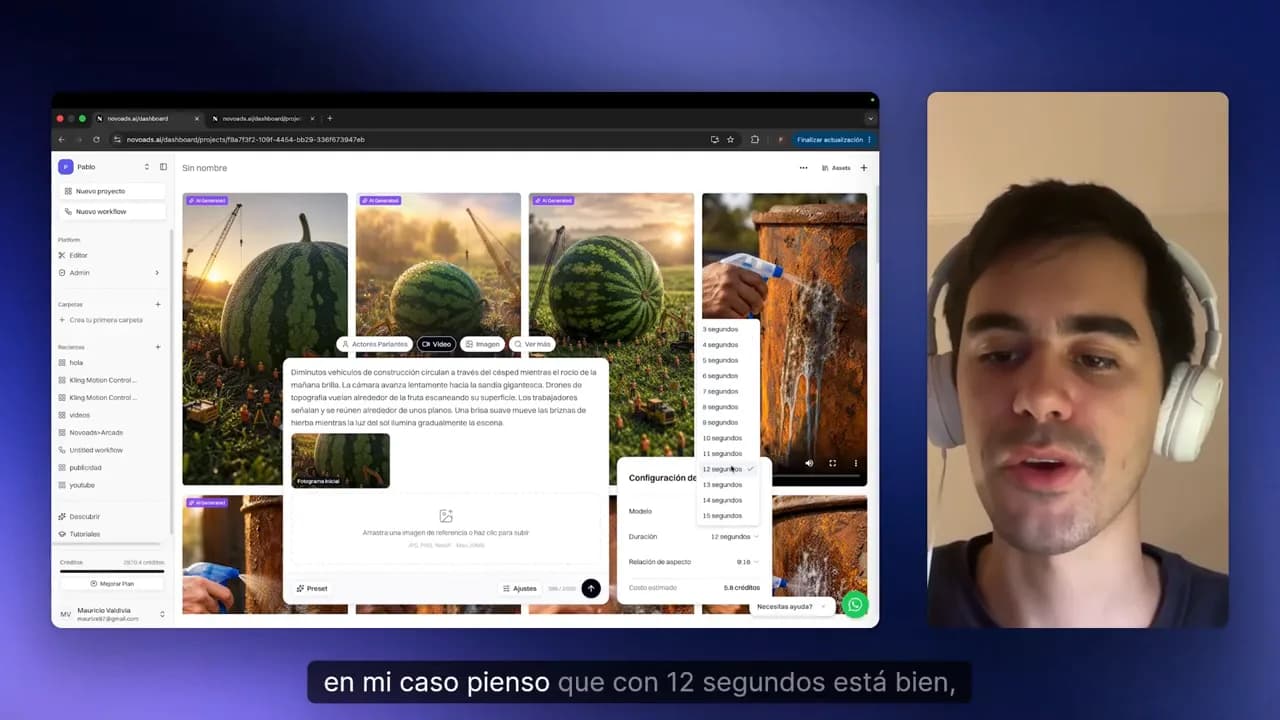Switch to second novoads.ai browser tab
Screen dimensions: 1280x720
coord(262,118)
